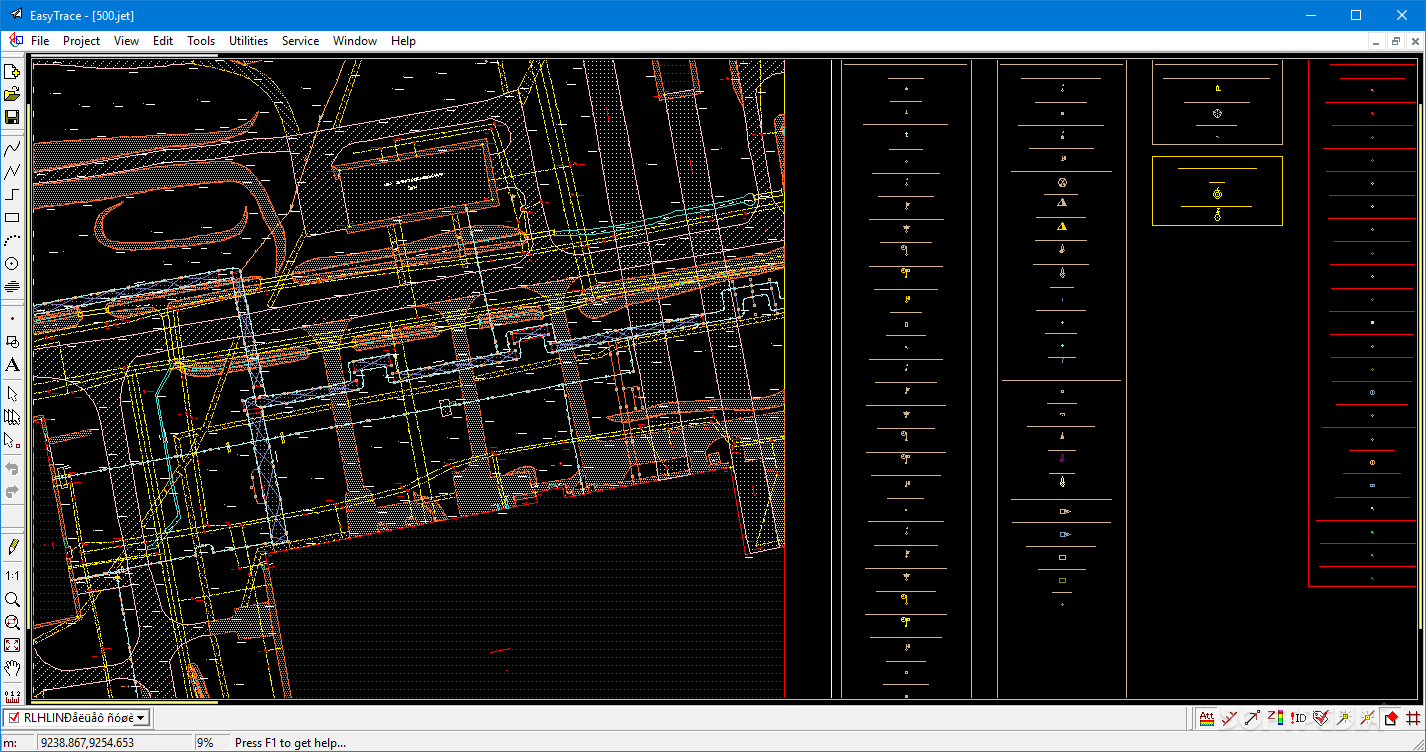The height and width of the screenshot is (752, 1426).
Task: Click the New project icon
Action: [x=12, y=72]
